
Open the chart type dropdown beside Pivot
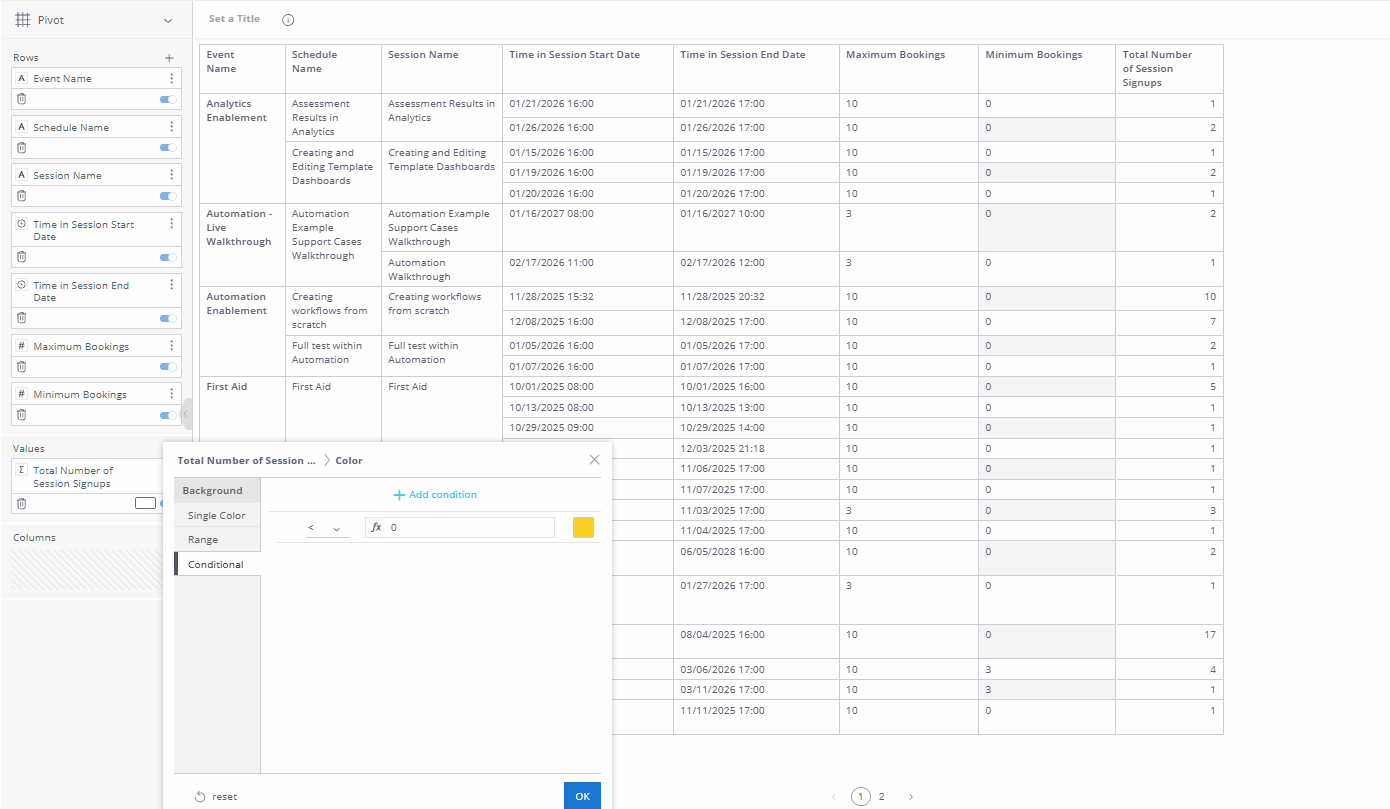pos(166,19)
